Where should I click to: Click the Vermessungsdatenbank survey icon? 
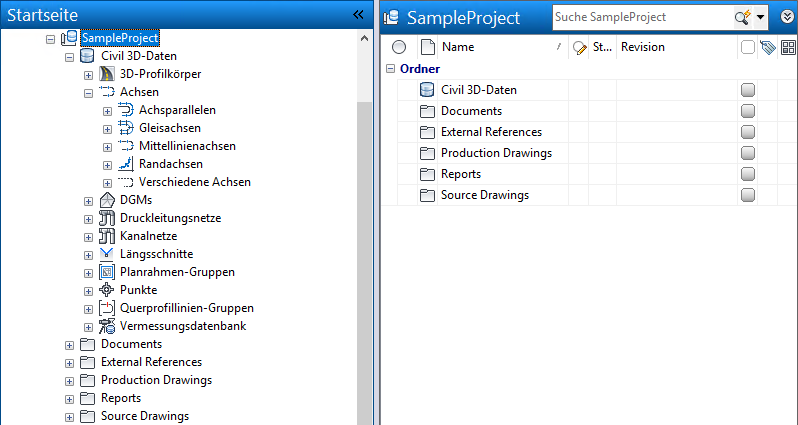point(109,326)
